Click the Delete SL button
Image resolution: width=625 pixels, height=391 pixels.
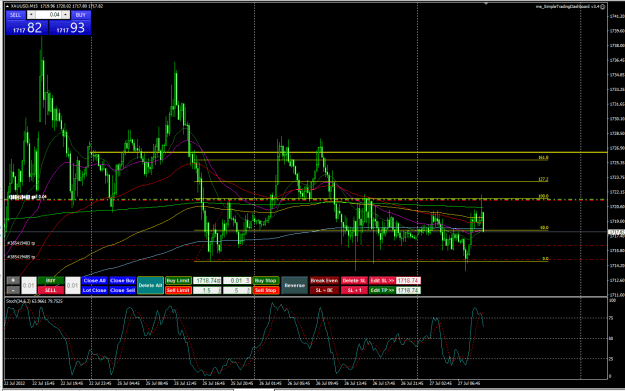(x=354, y=281)
